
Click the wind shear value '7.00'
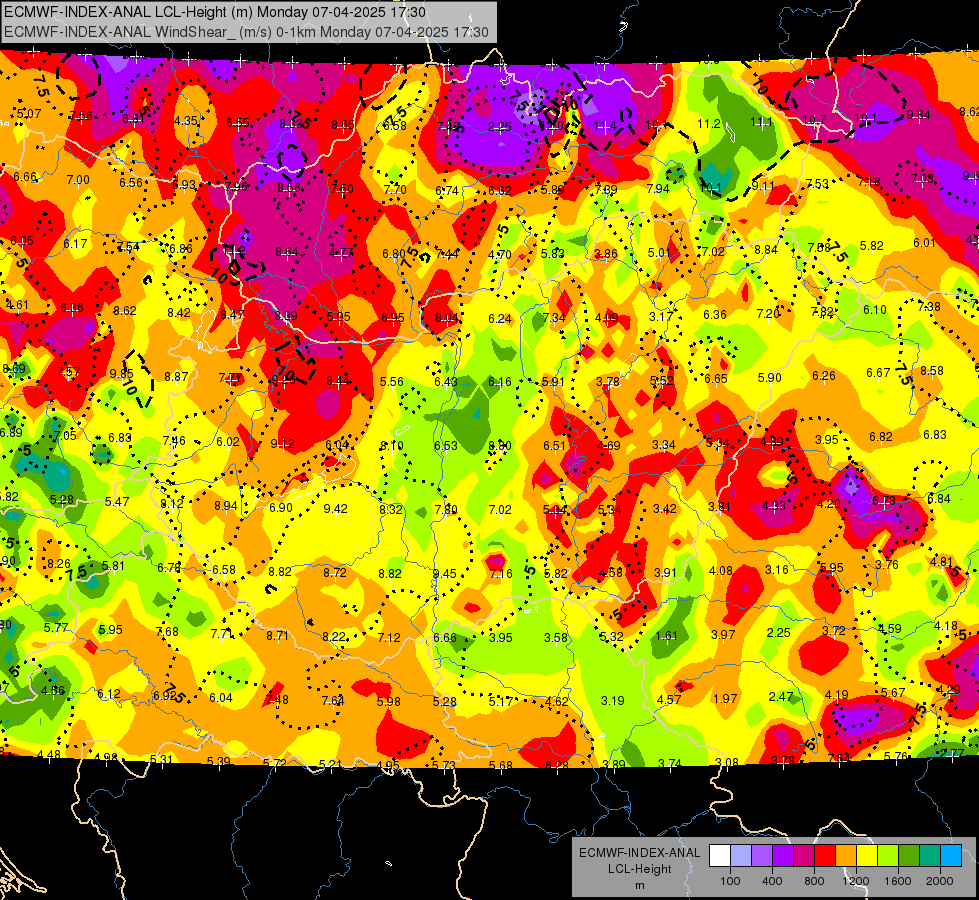[78, 180]
